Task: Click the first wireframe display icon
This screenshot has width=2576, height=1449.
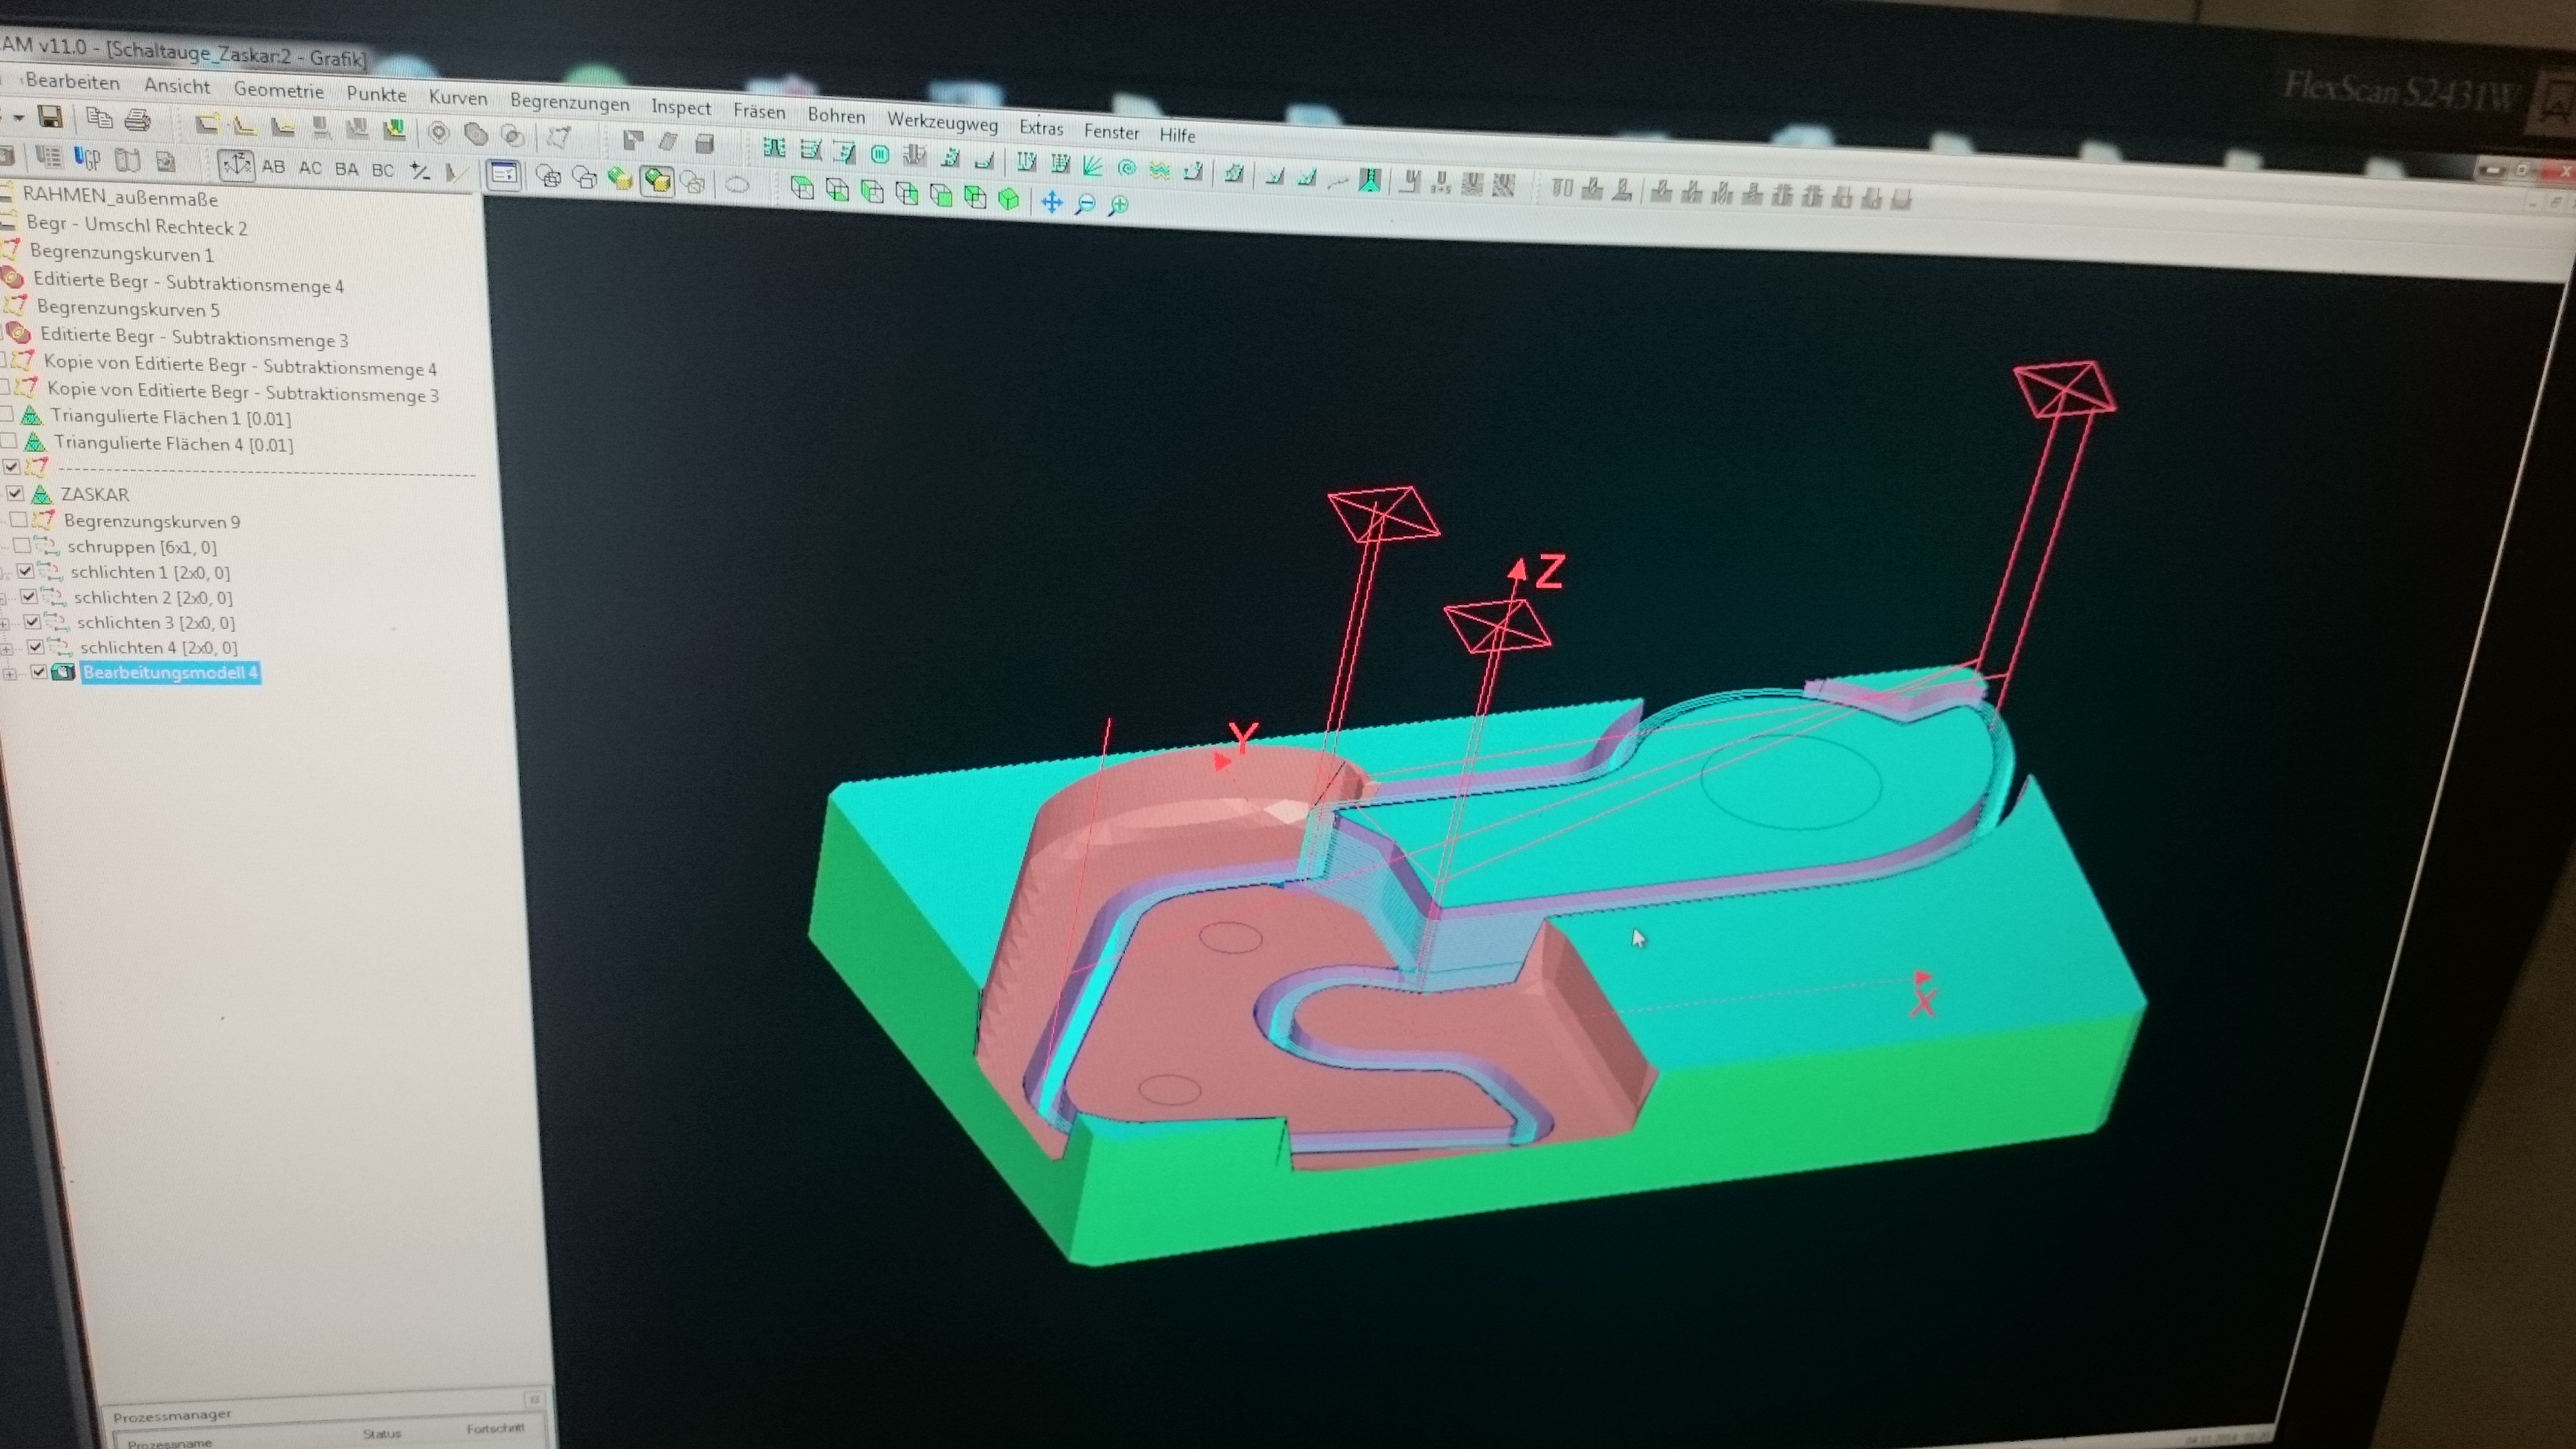Action: pyautogui.click(x=548, y=176)
